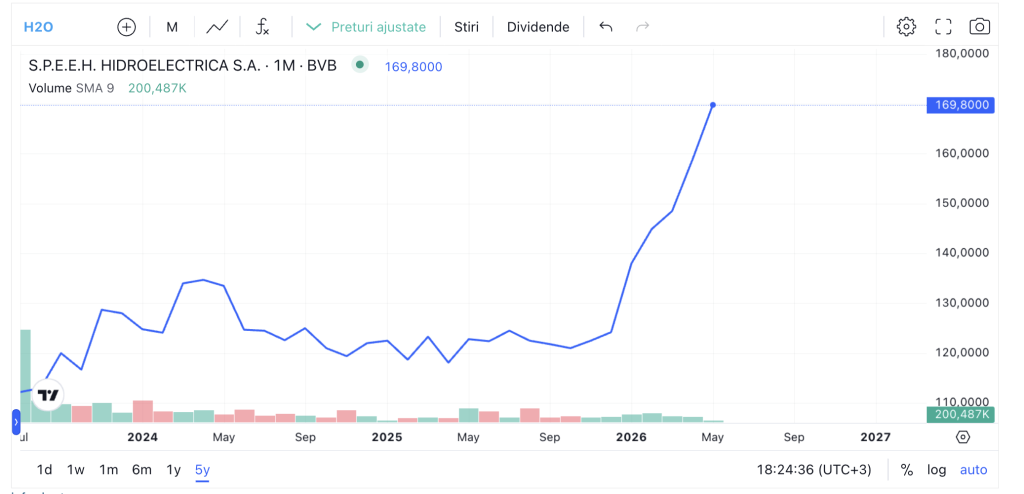Screen dimensions: 1024x494
Task: Select the 5y time range
Action: 202,469
